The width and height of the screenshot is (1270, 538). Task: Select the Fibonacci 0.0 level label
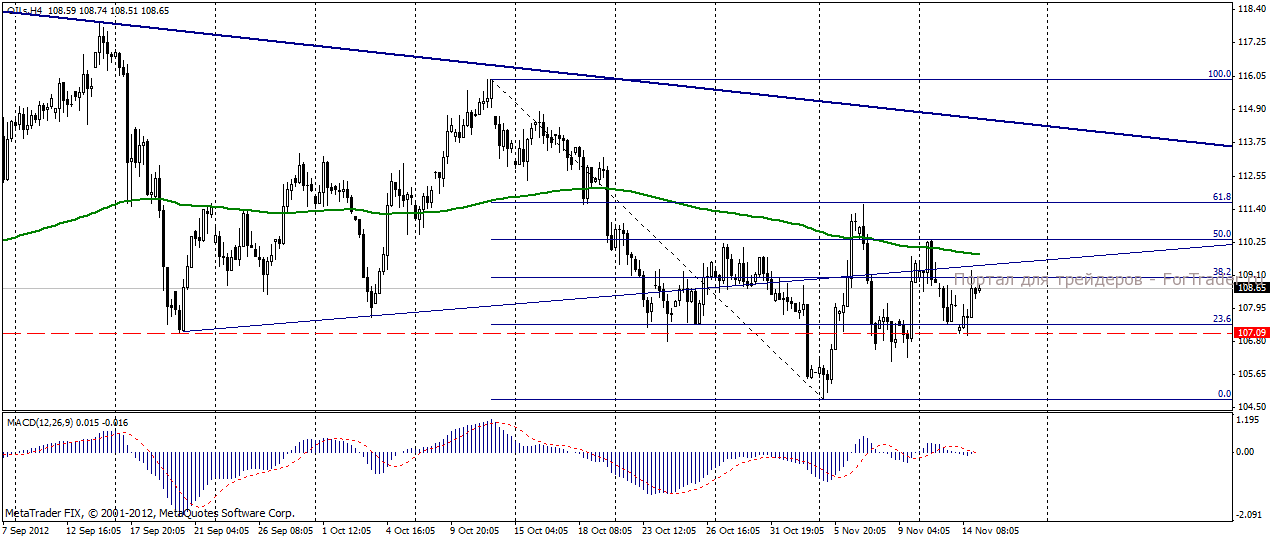click(1224, 394)
